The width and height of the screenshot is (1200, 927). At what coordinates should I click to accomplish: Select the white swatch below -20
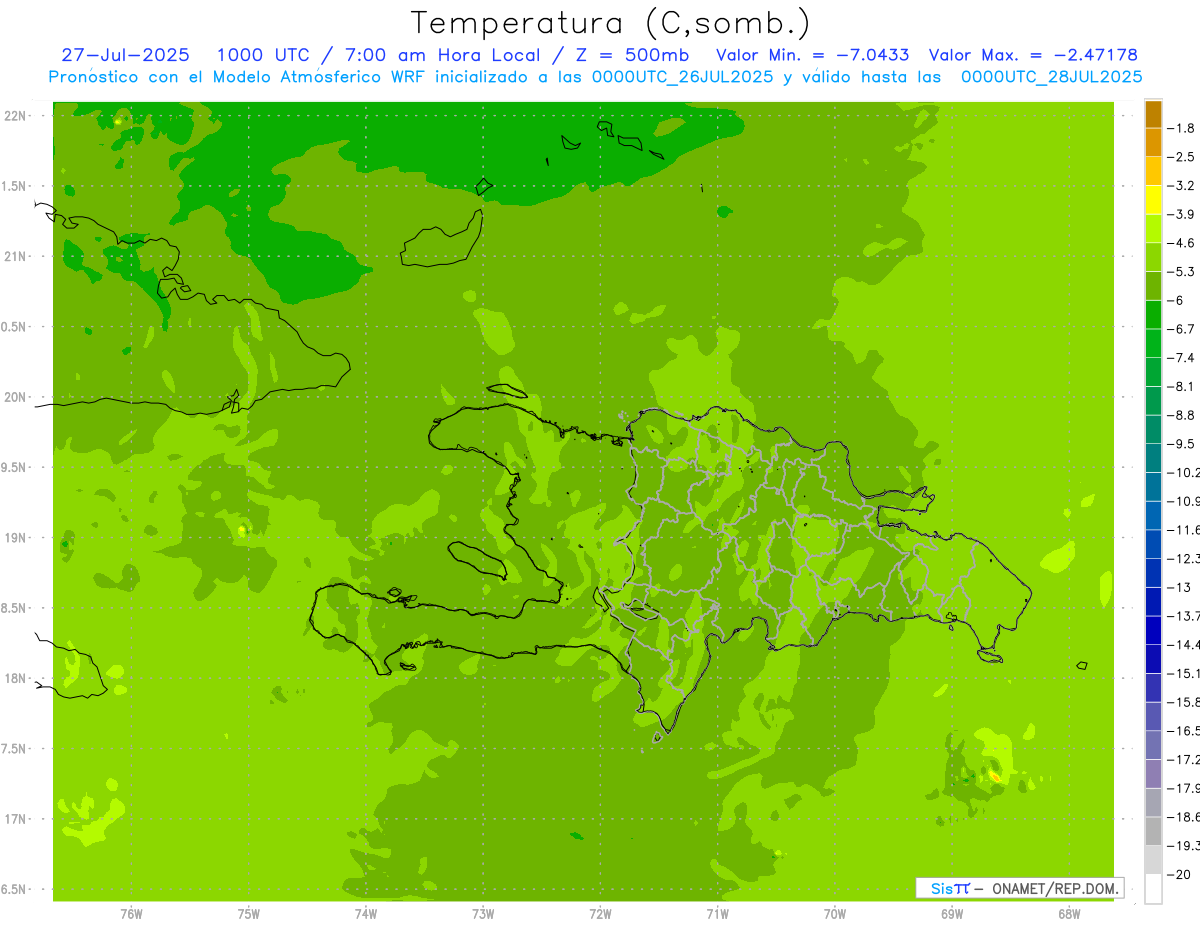(1153, 888)
